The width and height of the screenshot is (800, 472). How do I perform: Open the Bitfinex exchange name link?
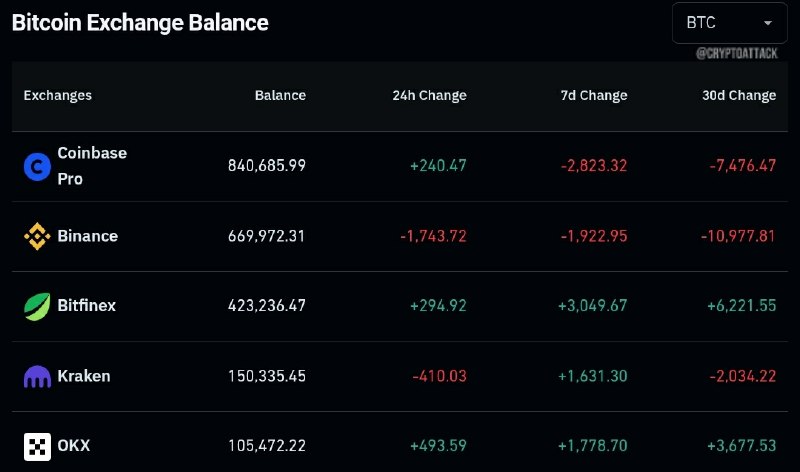point(86,305)
